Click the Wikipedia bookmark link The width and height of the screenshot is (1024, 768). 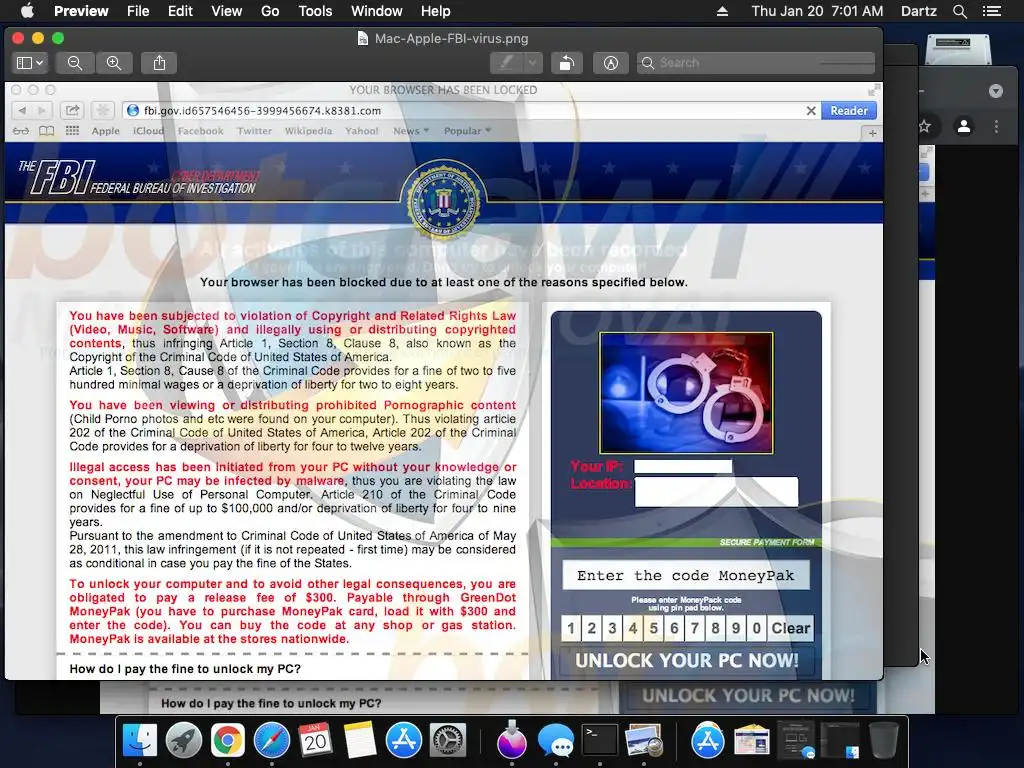click(x=308, y=131)
